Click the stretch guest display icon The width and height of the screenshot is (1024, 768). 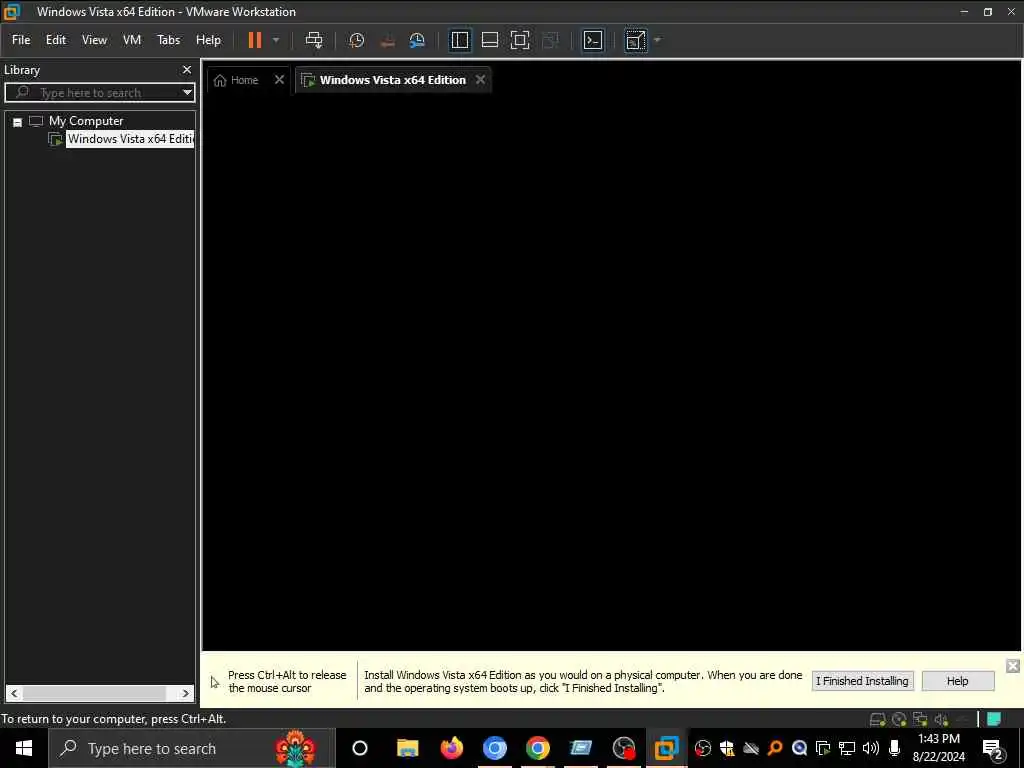point(635,40)
